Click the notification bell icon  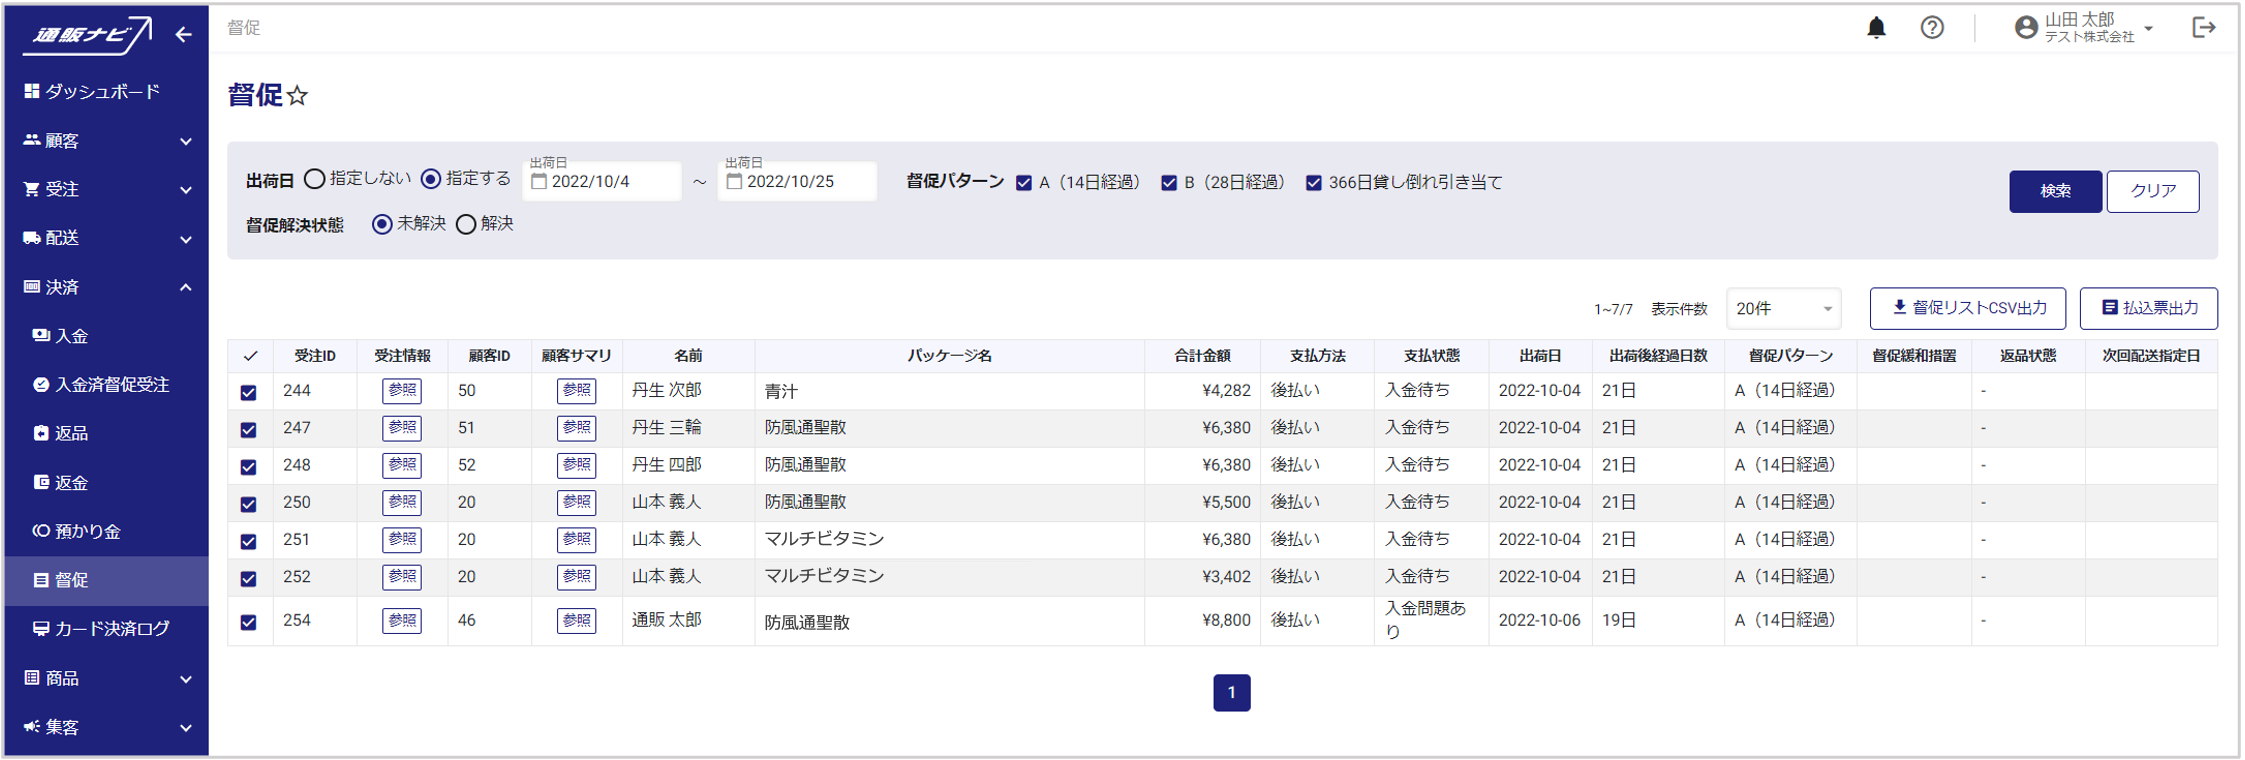1876,28
